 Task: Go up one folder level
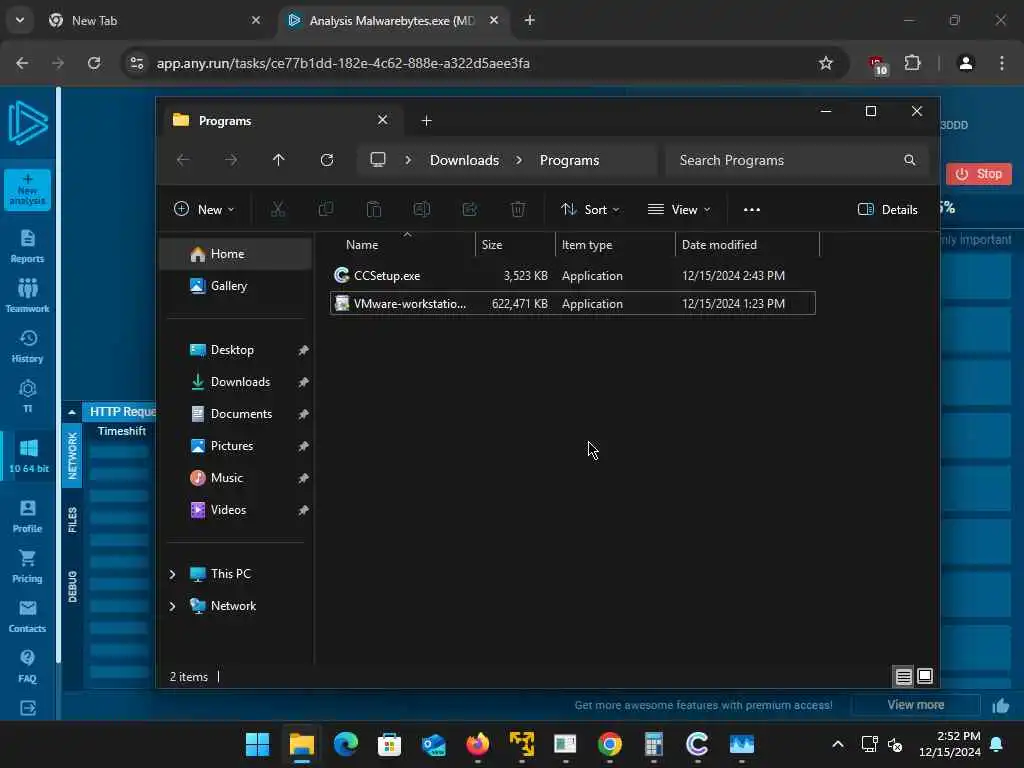[279, 160]
